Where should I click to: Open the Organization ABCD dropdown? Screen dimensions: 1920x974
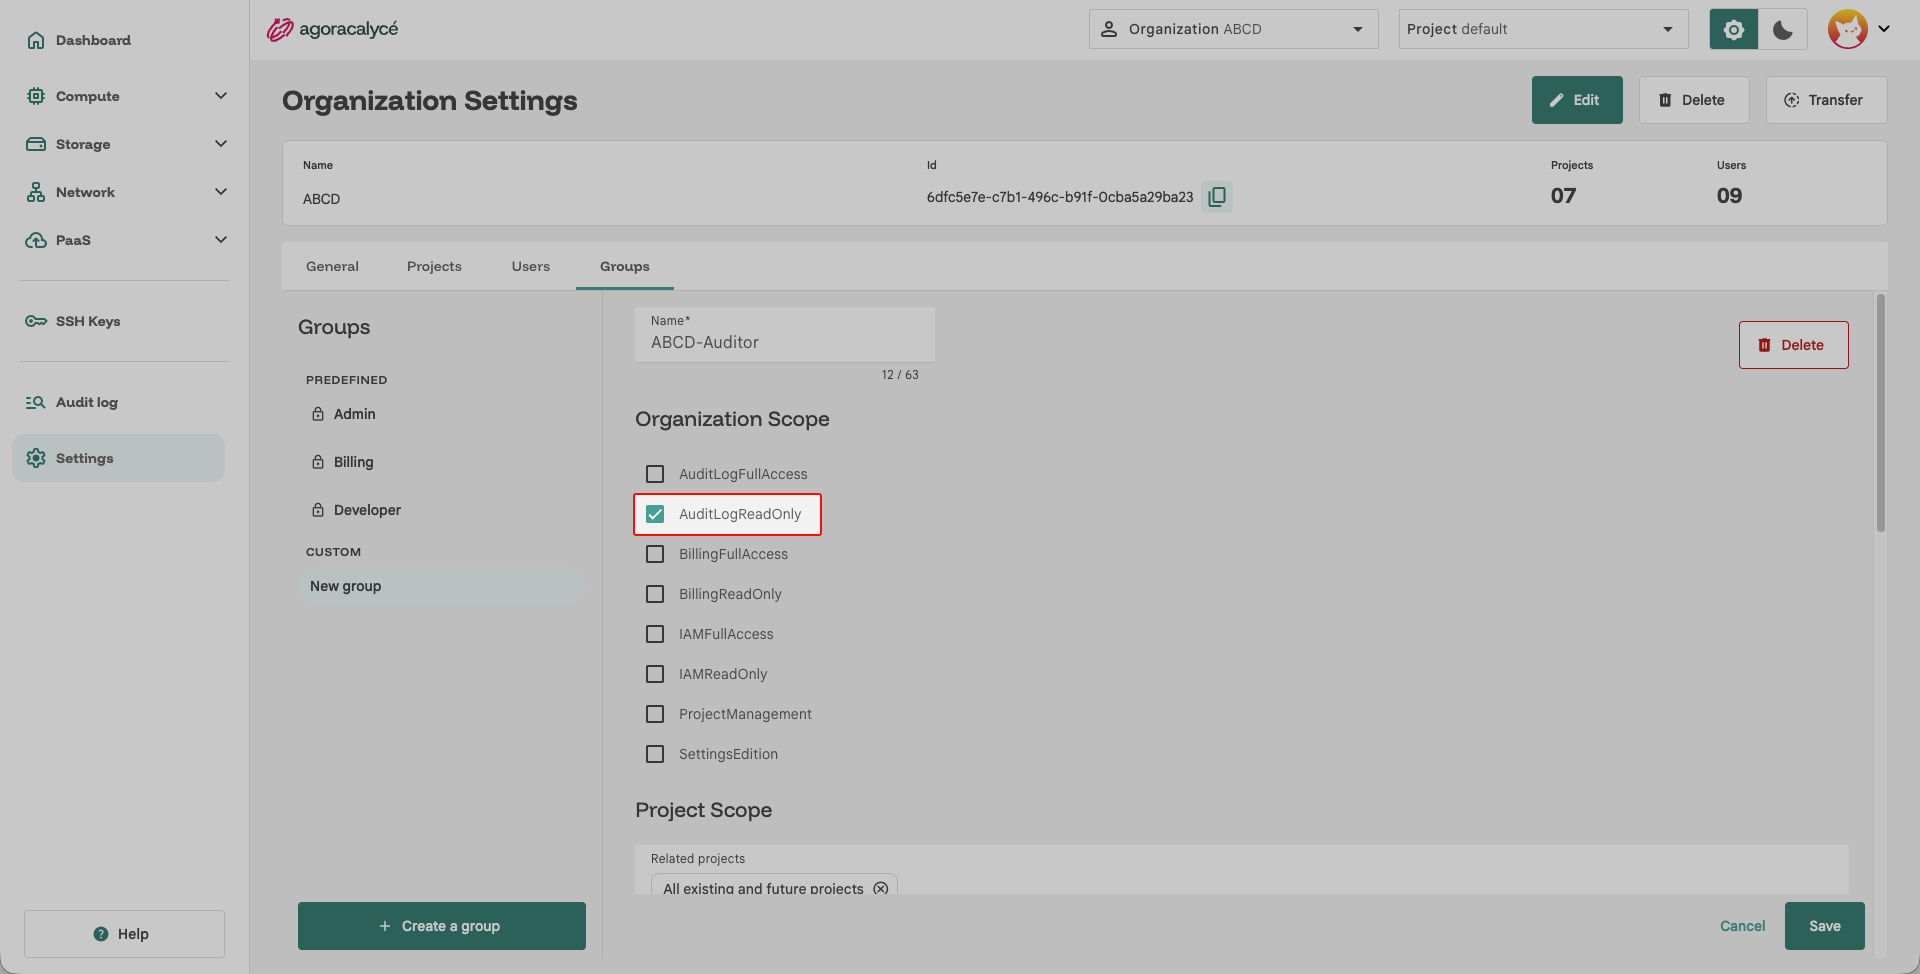pos(1234,29)
